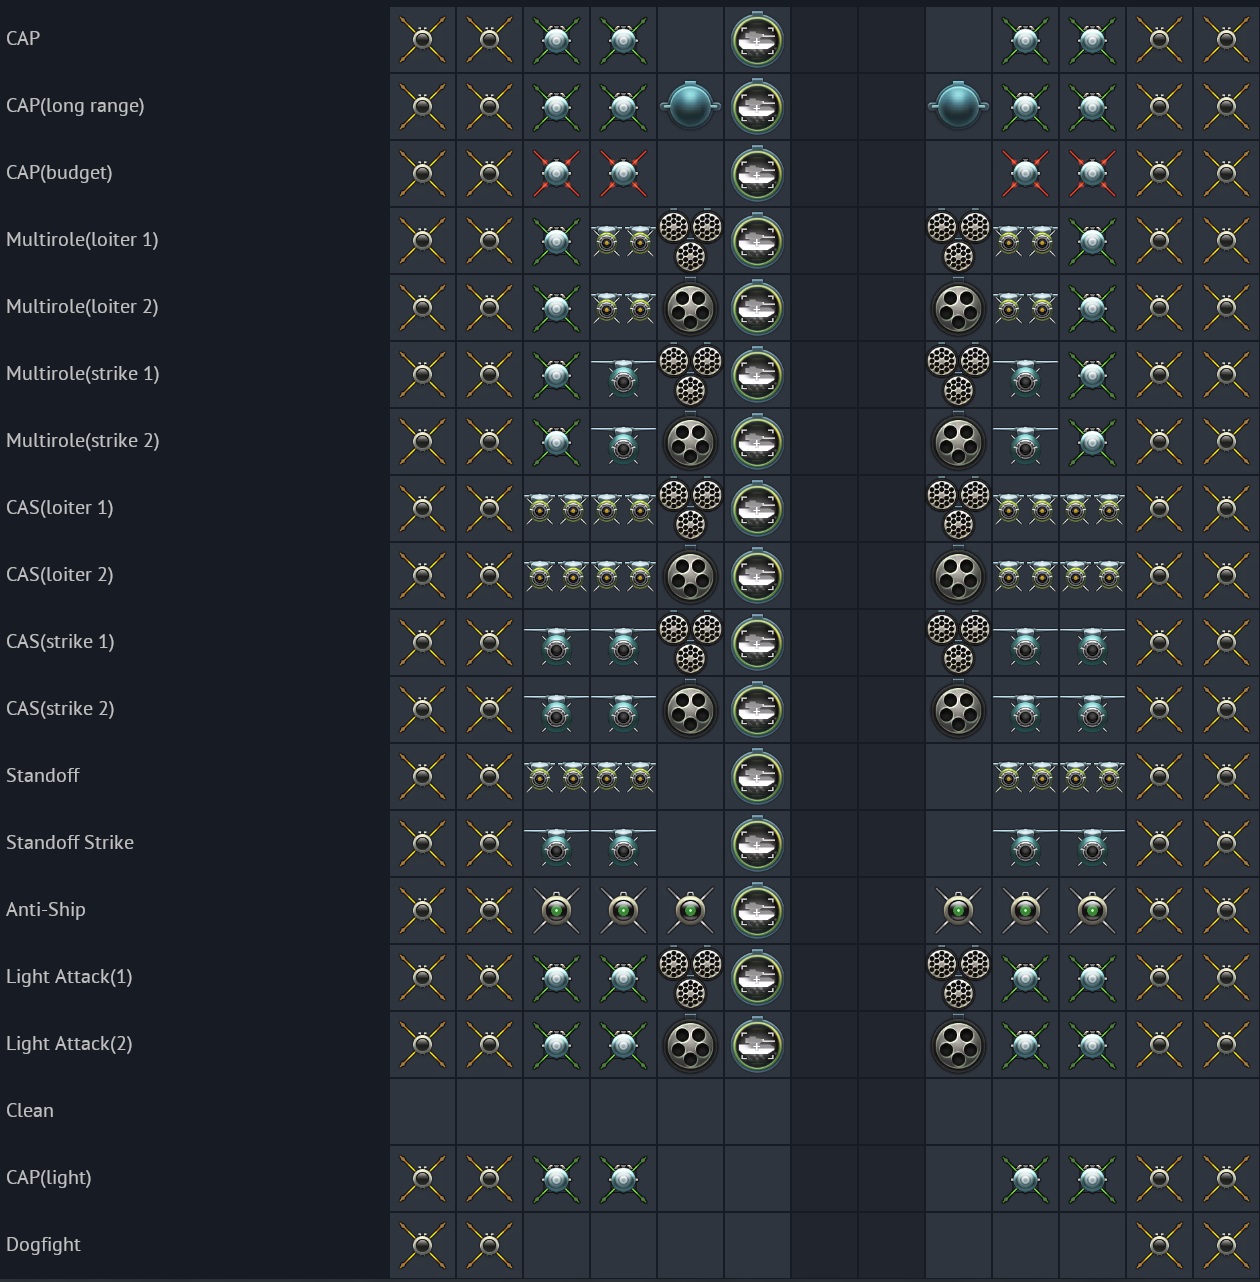Select right triple rocket pod in Multirole(loiter 1) row
Screen dimensions: 1260x1282
click(x=958, y=240)
